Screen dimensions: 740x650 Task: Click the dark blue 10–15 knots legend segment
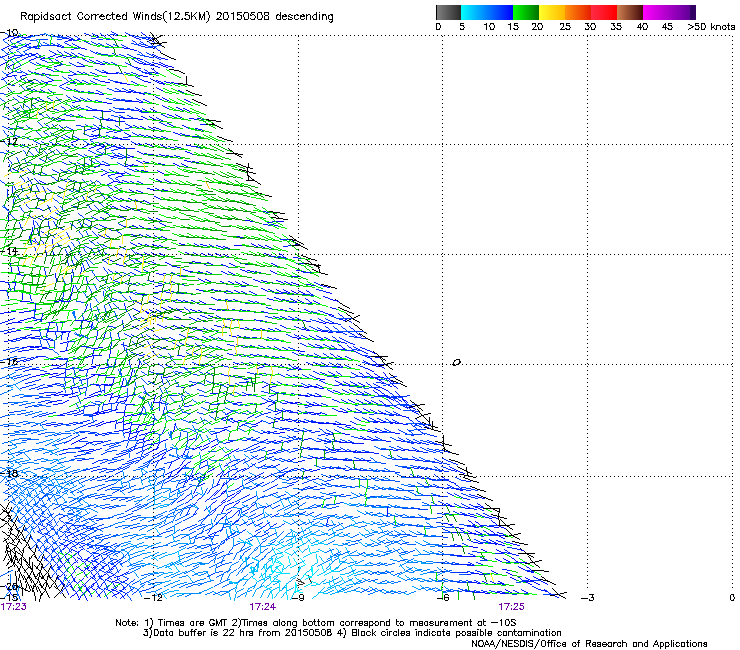point(500,12)
